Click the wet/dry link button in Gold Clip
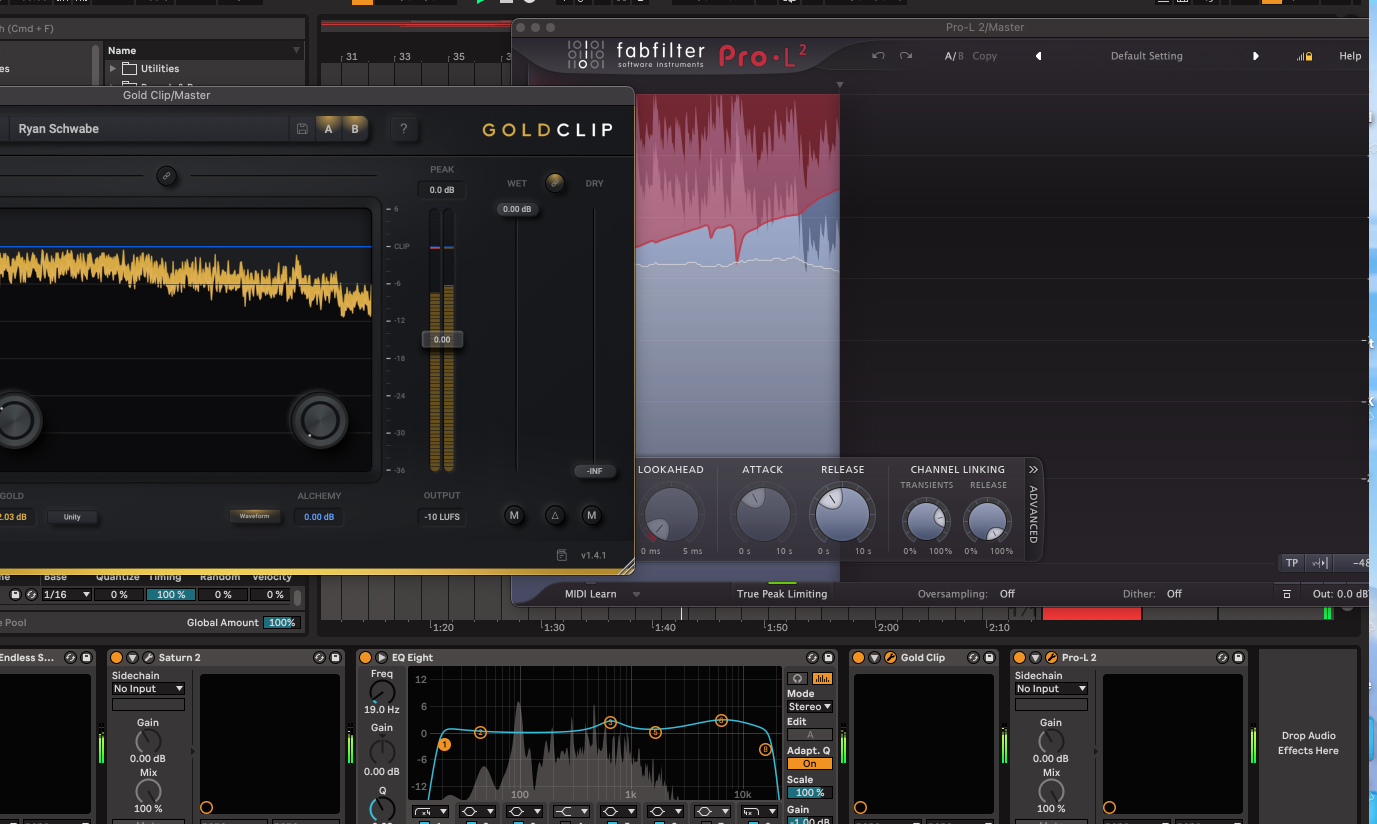 point(554,182)
